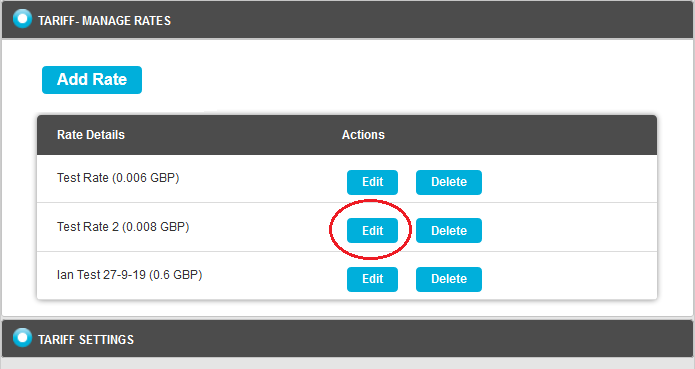This screenshot has width=695, height=369.
Task: Select the Test Rate 2 (0.008 GBP) row text
Action: tap(123, 226)
